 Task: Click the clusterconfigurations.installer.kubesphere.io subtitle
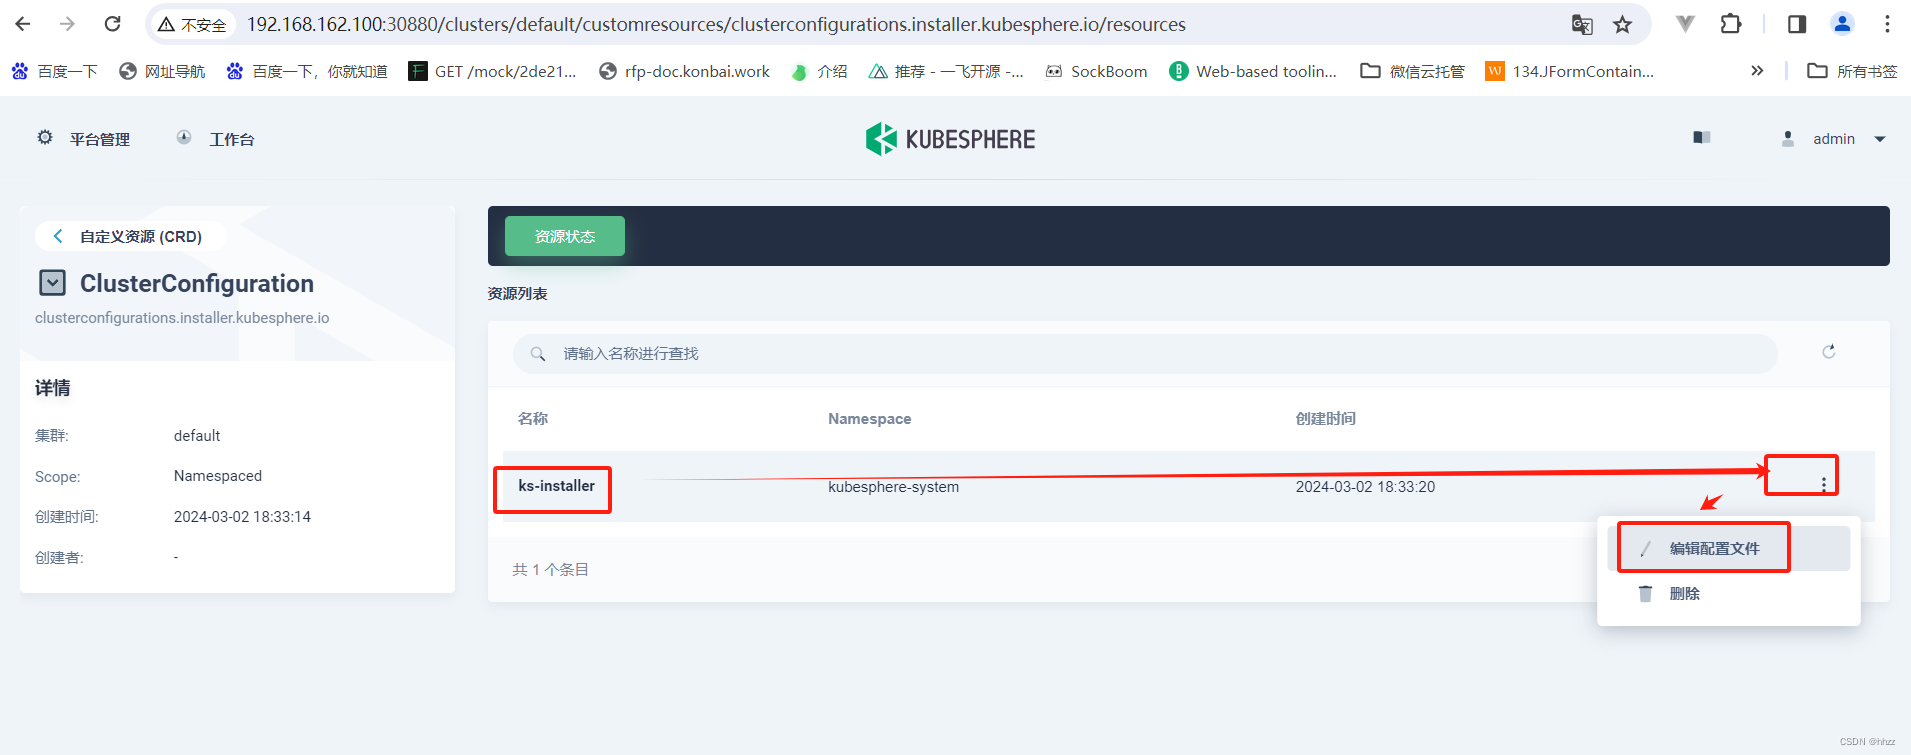pyautogui.click(x=182, y=317)
